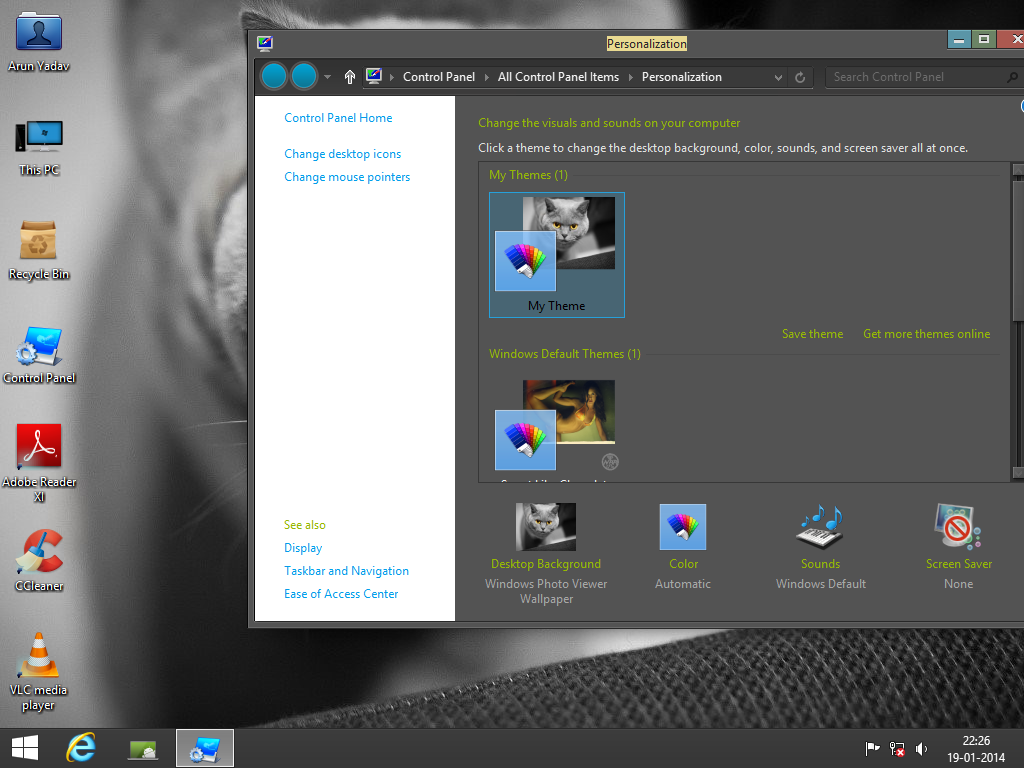The image size is (1024, 768).
Task: Click the Automatic Color palette swatch
Action: tap(682, 527)
